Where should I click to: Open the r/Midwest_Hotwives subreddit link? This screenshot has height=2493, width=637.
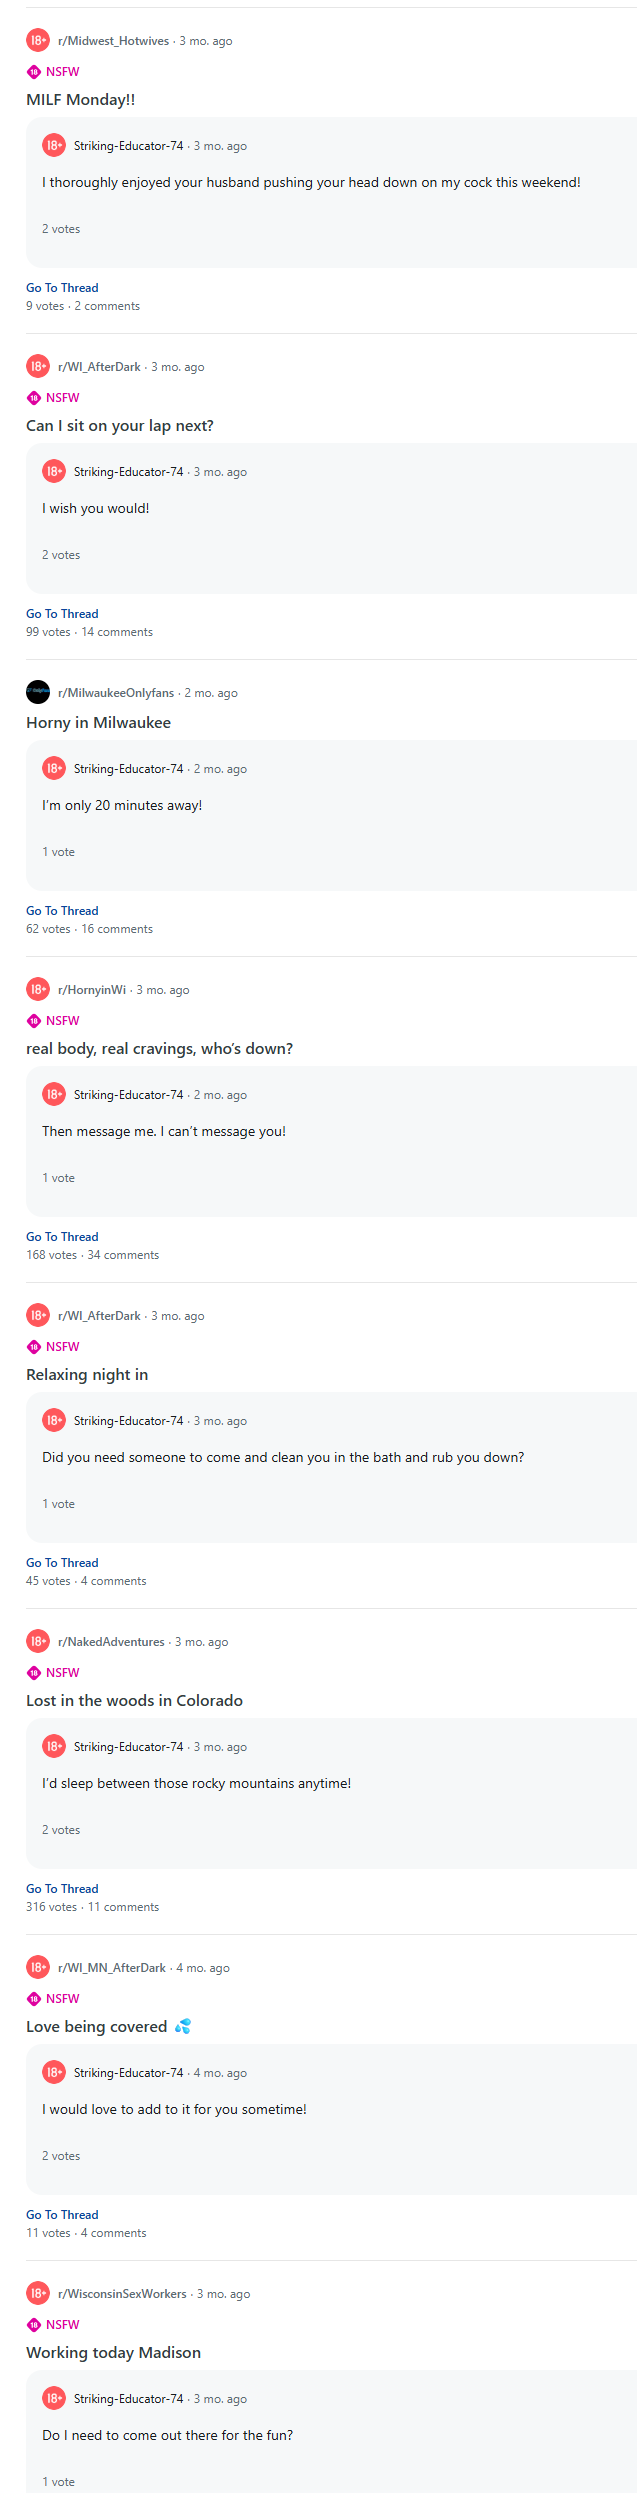tap(113, 41)
